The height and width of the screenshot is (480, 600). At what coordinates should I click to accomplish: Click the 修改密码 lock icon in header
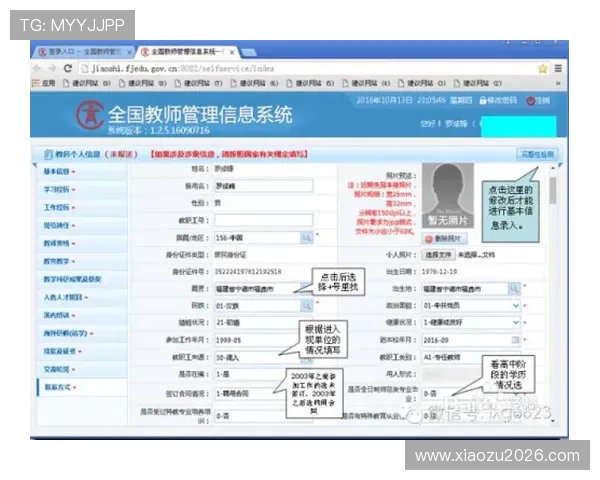coord(483,101)
